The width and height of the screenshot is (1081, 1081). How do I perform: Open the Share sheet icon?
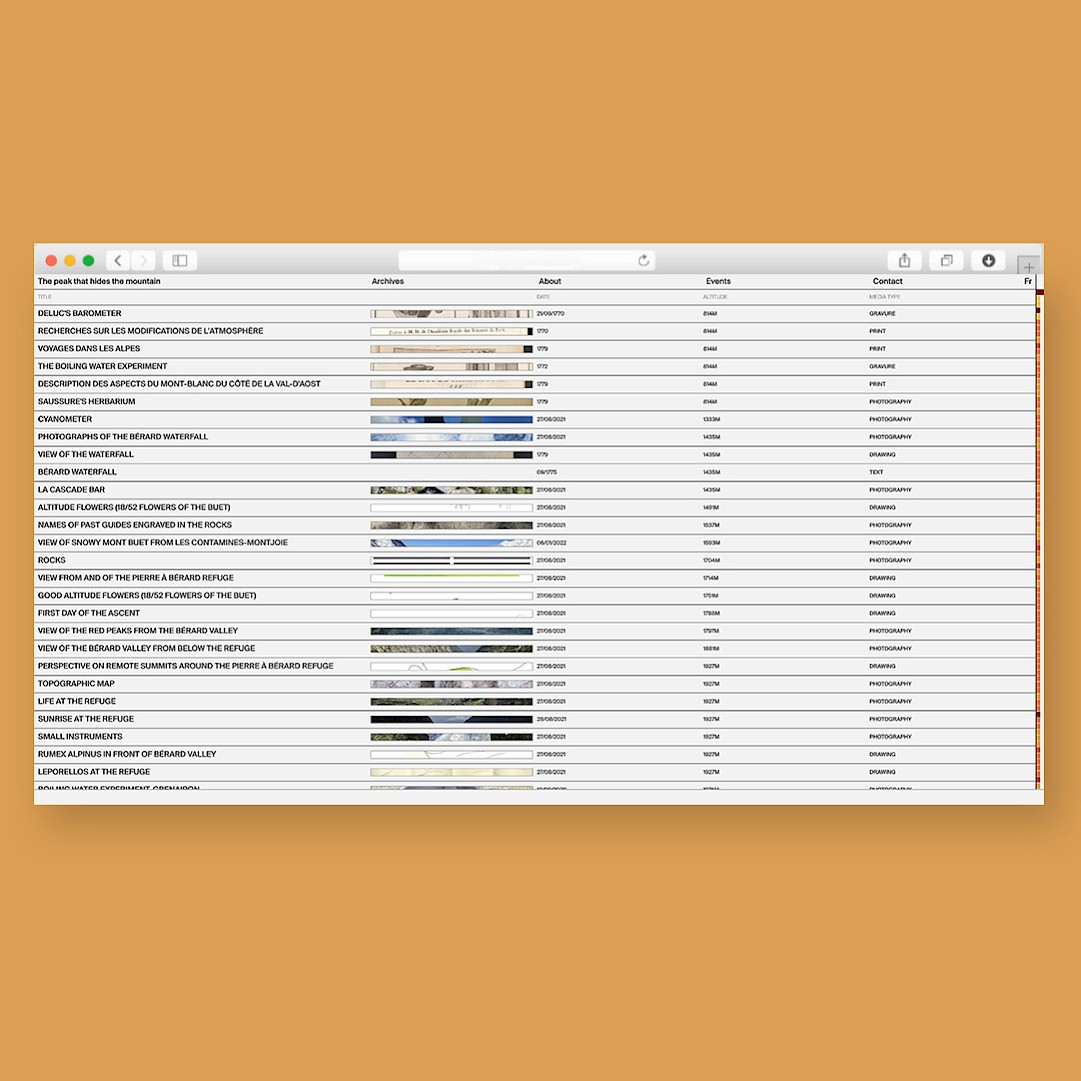(x=904, y=261)
